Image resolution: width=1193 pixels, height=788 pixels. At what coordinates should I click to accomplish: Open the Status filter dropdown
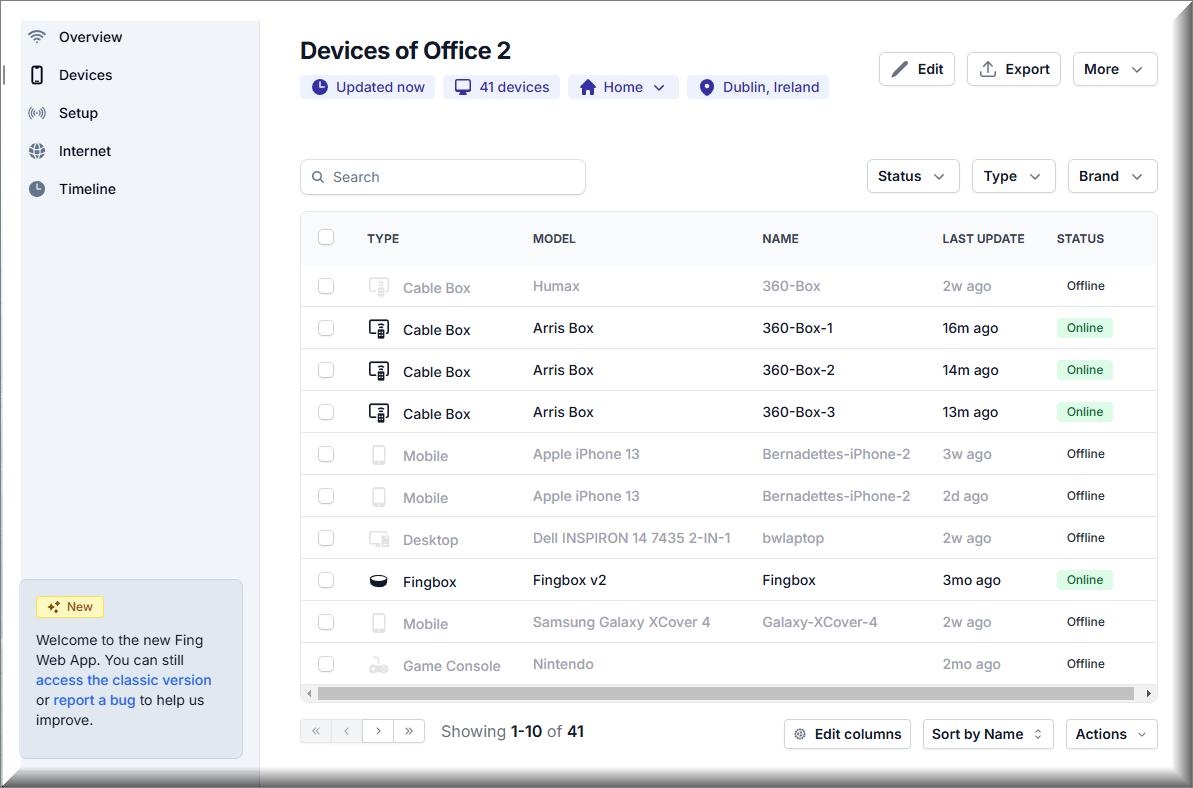tap(912, 175)
